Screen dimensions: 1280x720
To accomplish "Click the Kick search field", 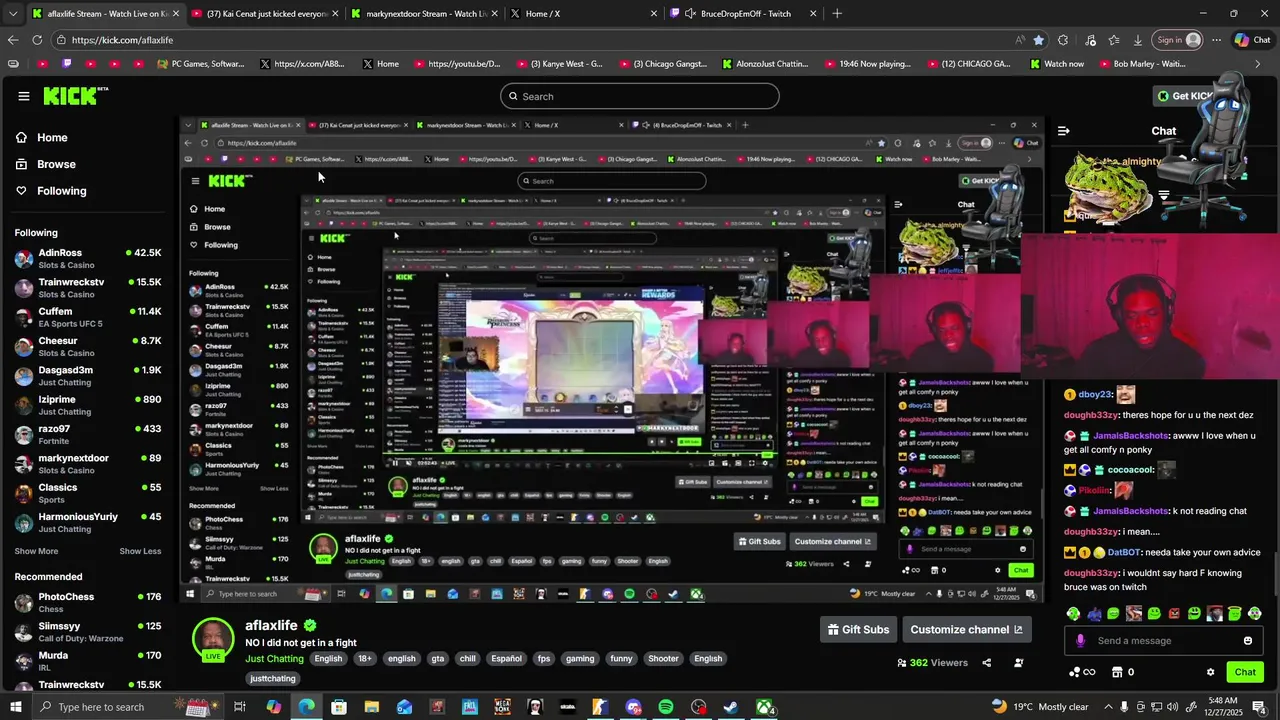I will 640,96.
